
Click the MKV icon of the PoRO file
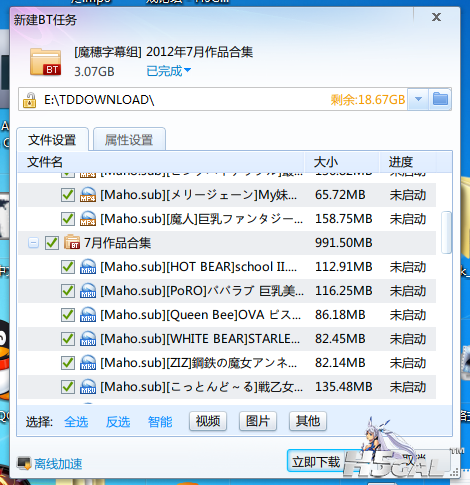click(88, 291)
